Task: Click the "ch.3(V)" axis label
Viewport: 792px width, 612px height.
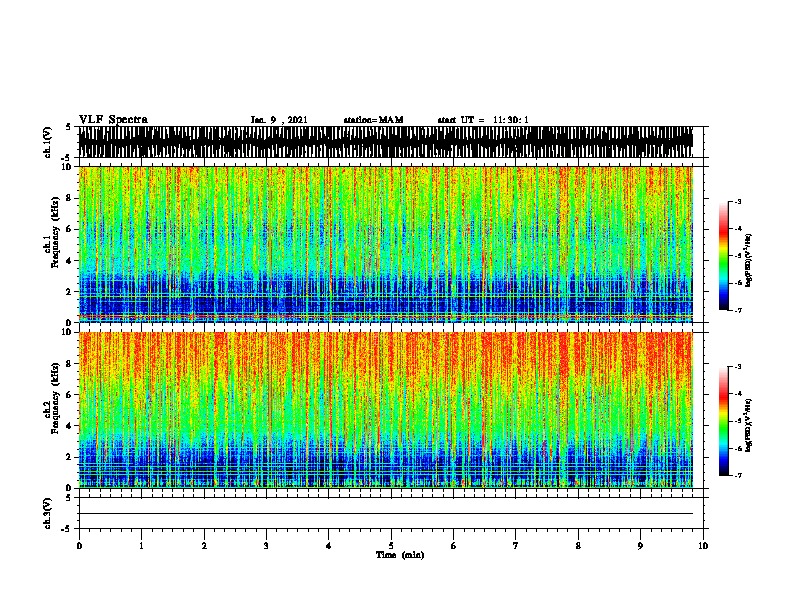Action: point(47,513)
